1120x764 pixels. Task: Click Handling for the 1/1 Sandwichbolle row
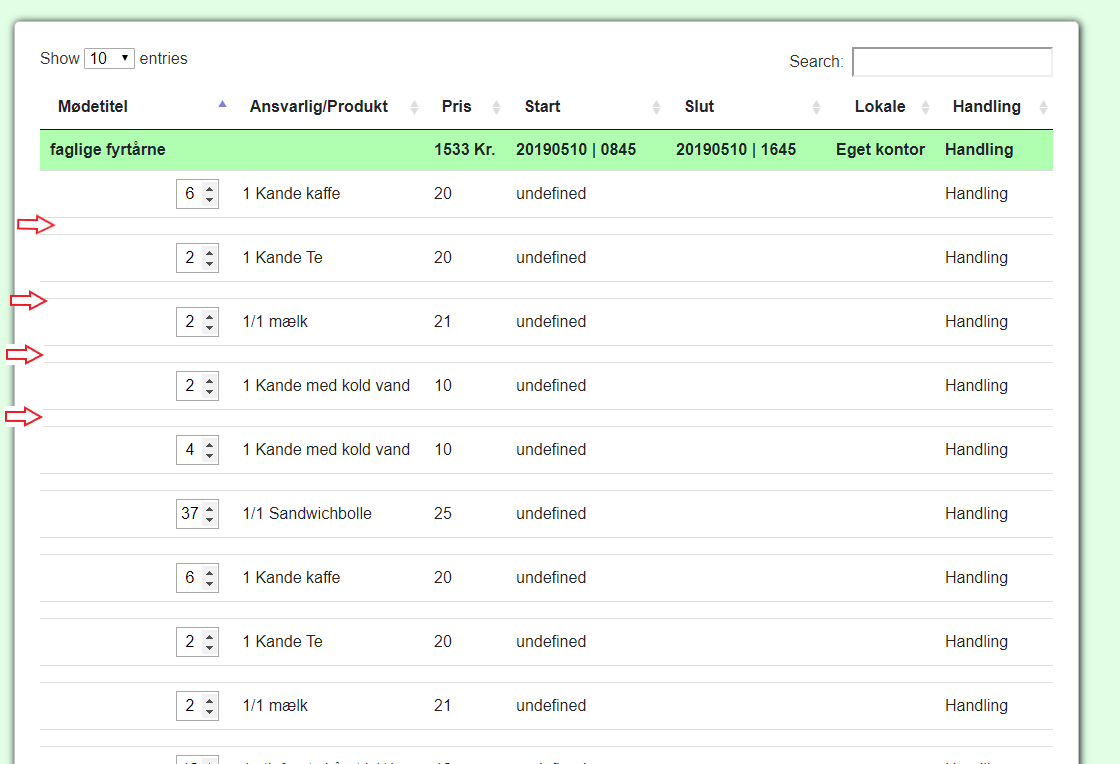coord(976,513)
